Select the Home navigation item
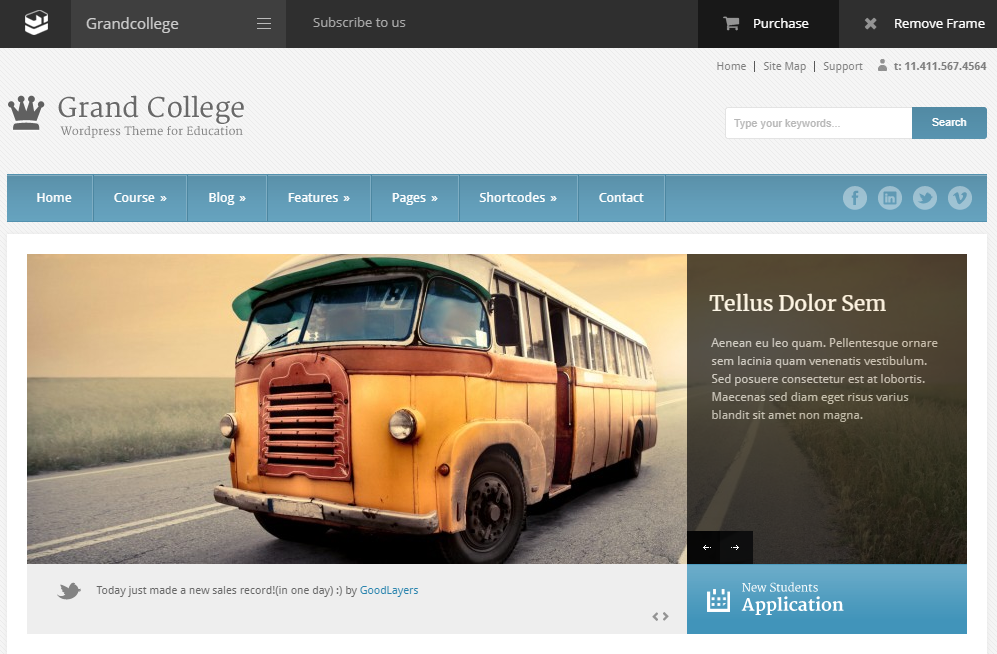Viewport: 997px width, 654px height. click(53, 198)
